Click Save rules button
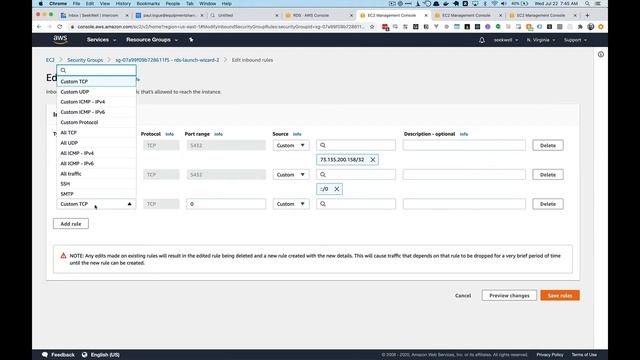 560,296
